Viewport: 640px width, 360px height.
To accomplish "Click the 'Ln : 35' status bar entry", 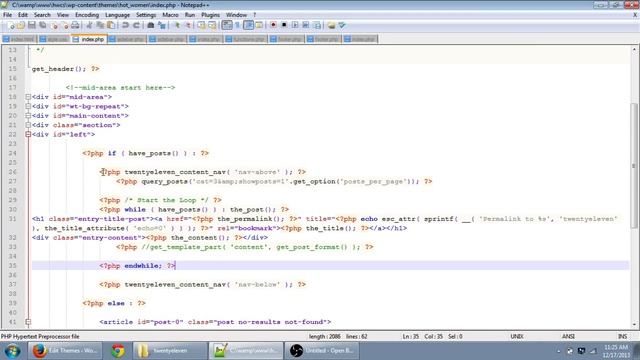I will point(411,337).
